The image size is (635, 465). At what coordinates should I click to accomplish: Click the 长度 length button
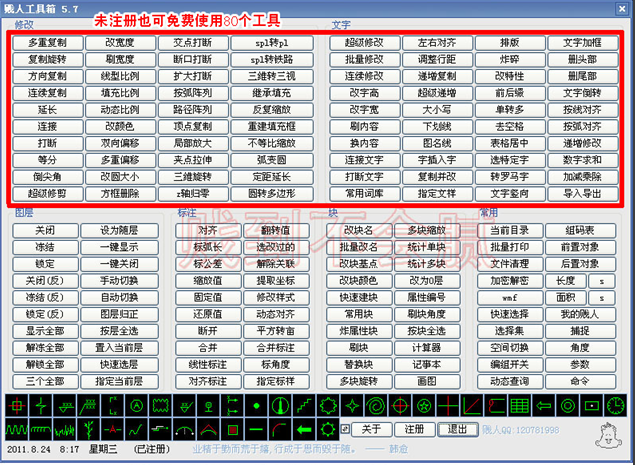tap(566, 281)
